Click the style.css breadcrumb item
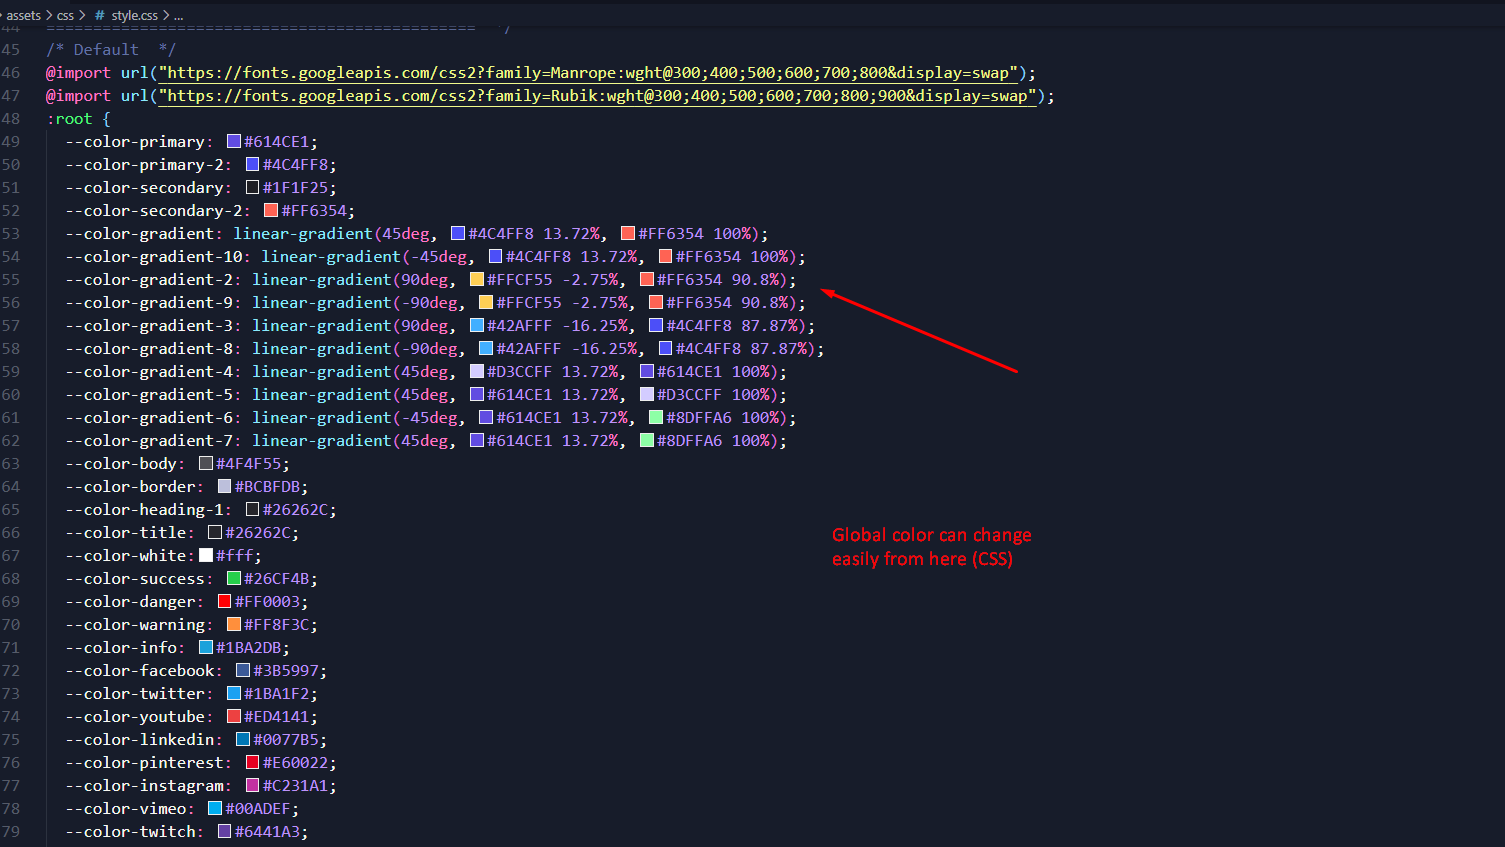Image resolution: width=1505 pixels, height=847 pixels. [x=134, y=15]
